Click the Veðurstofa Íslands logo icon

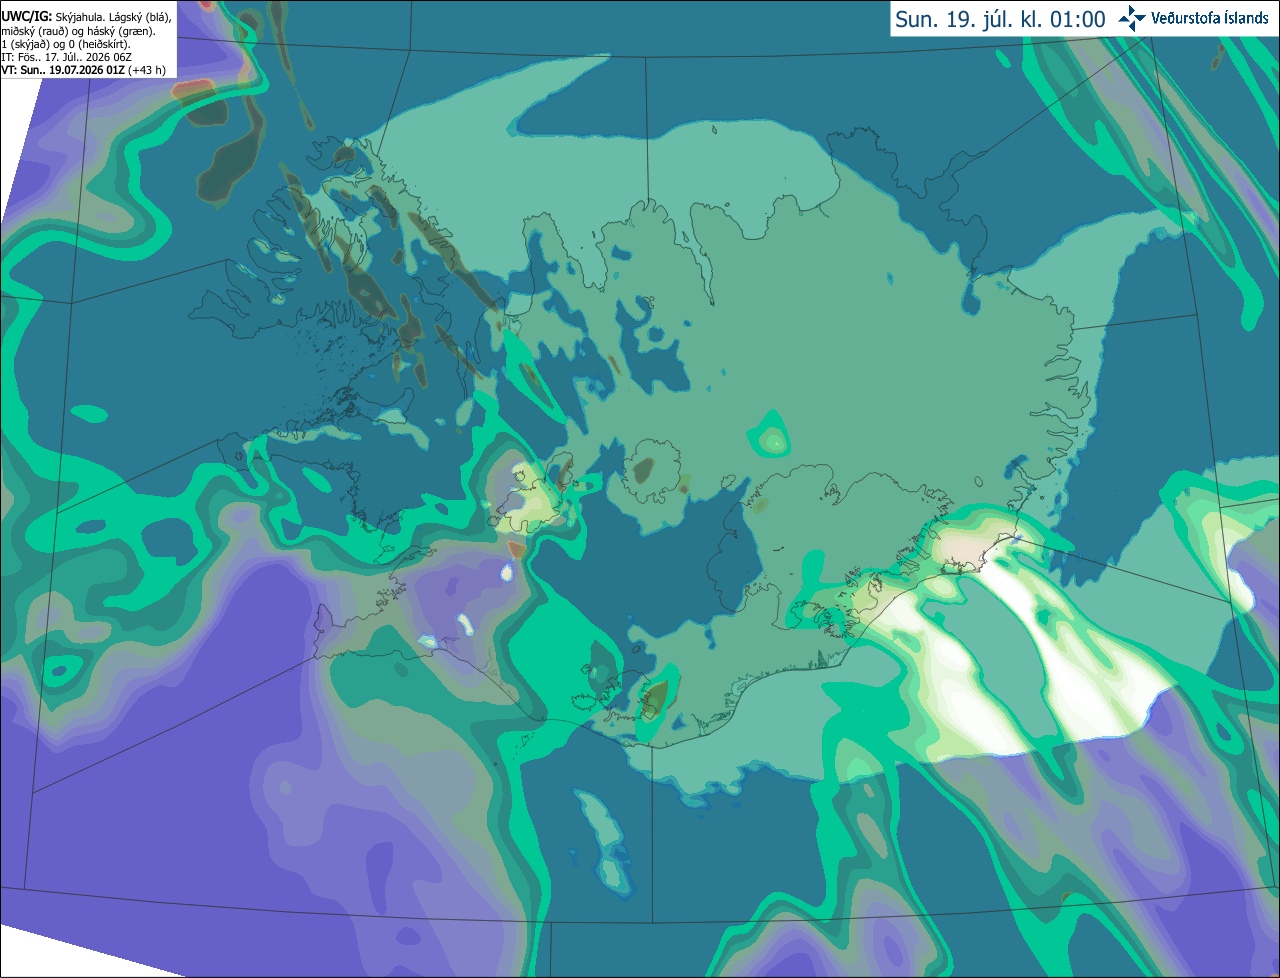[x=1131, y=18]
